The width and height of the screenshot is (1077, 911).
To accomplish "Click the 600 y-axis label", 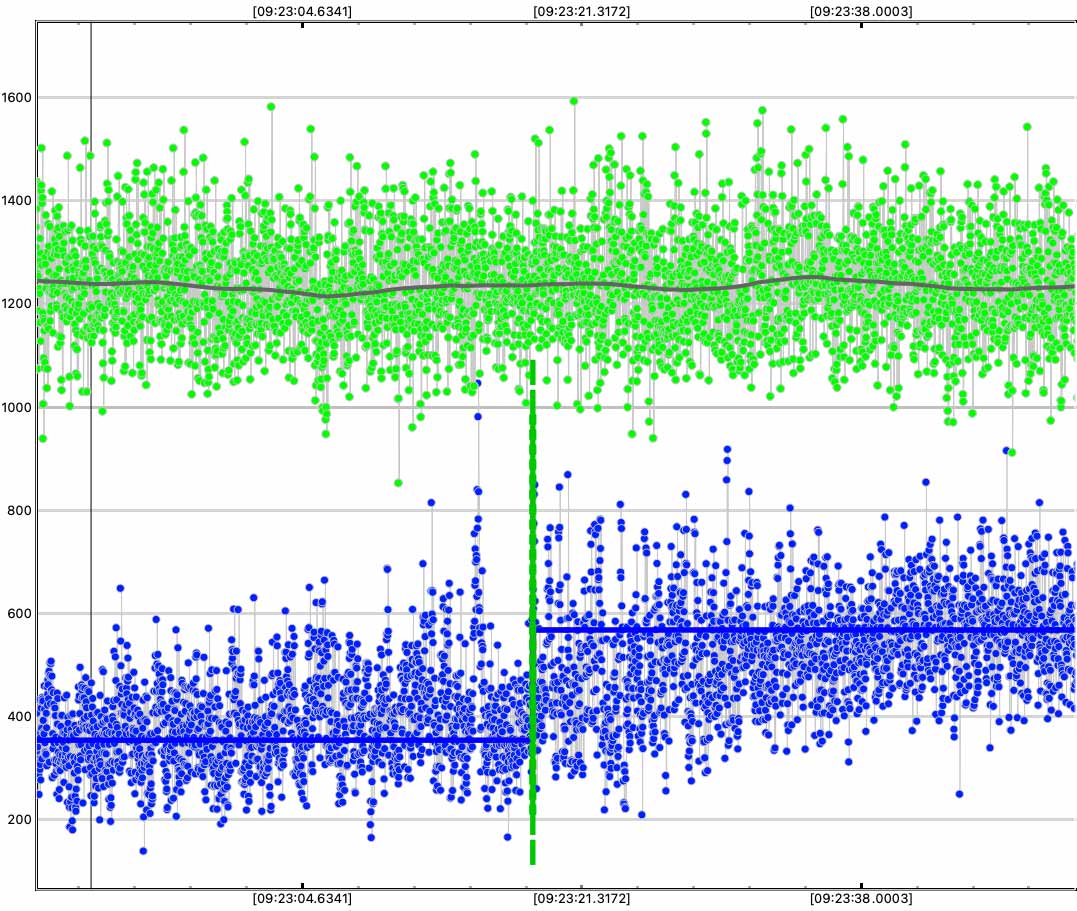I will pyautogui.click(x=19, y=613).
